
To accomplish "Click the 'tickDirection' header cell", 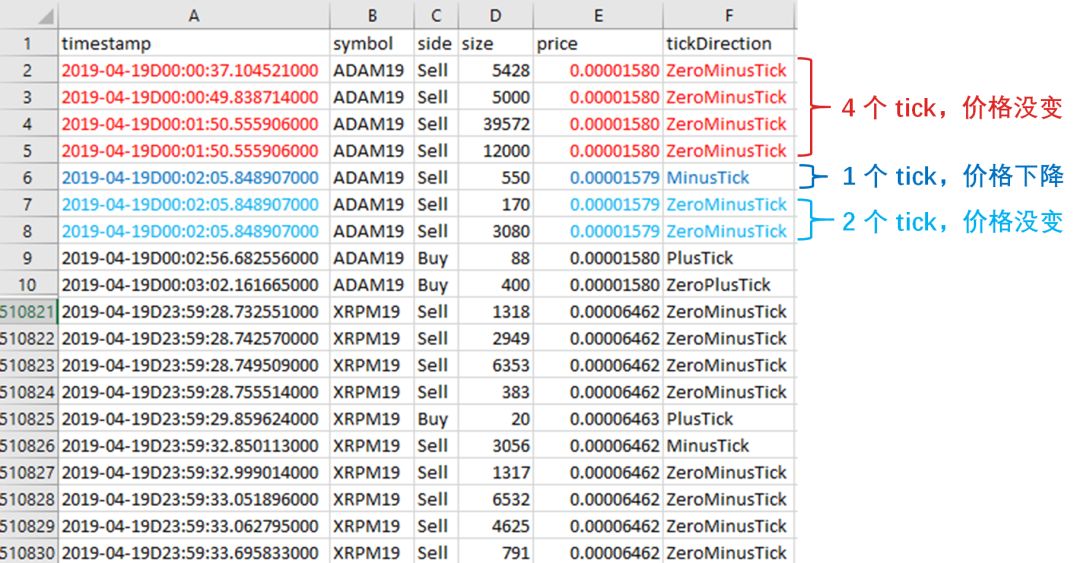I will pyautogui.click(x=729, y=43).
